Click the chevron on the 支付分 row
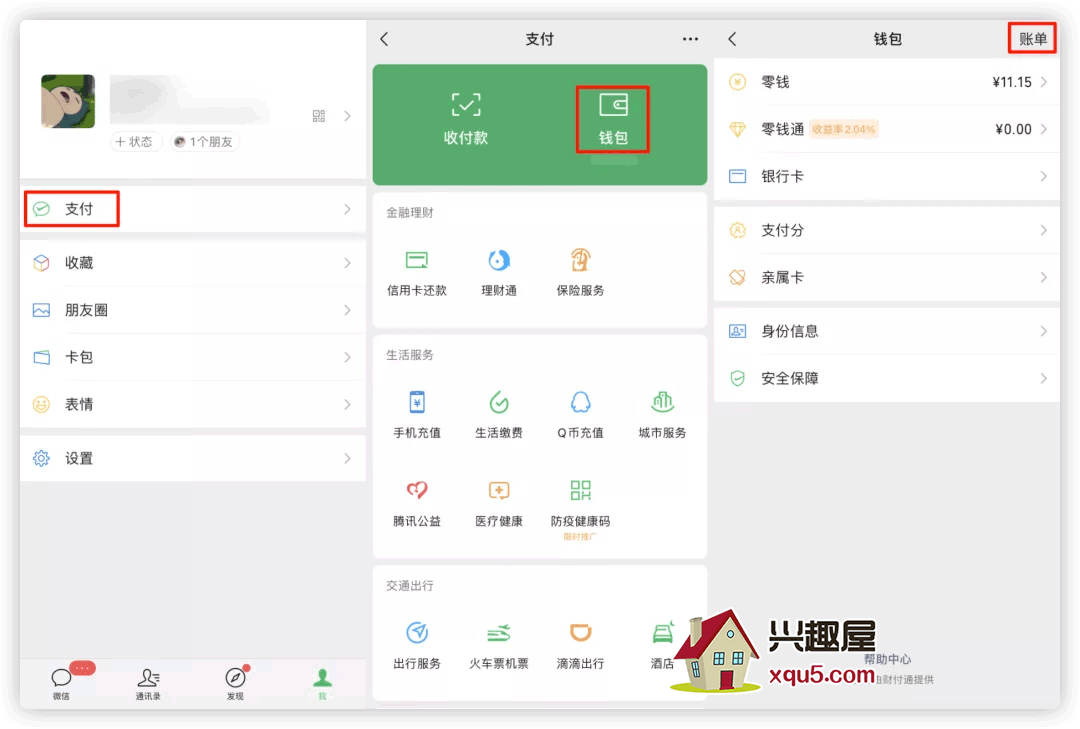The width and height of the screenshot is (1080, 729). pyautogui.click(x=1043, y=230)
